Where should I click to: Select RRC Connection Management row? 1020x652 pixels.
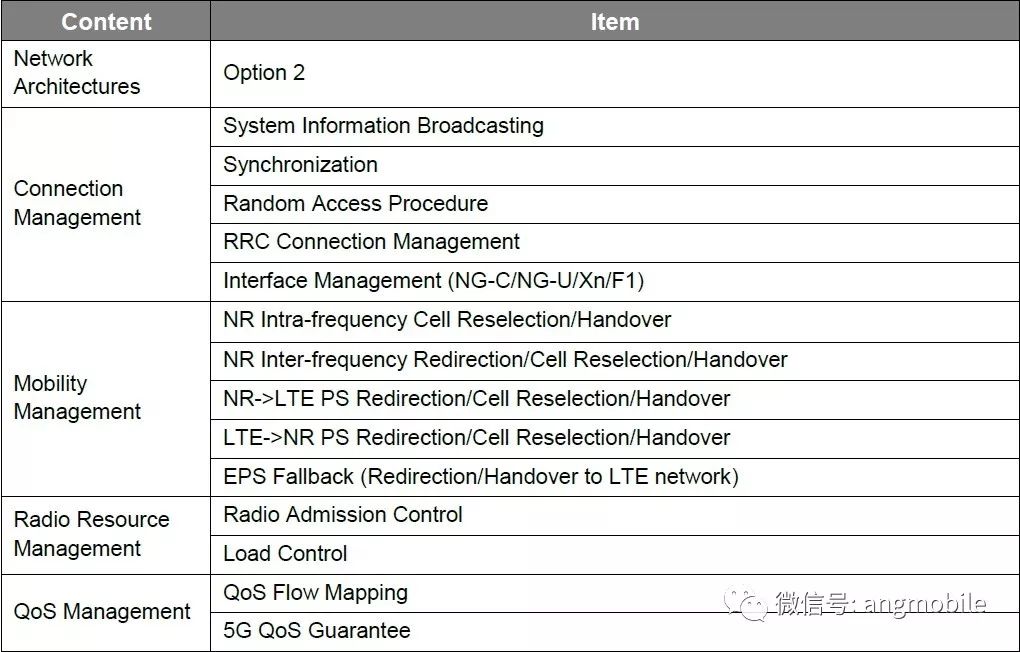click(x=615, y=243)
